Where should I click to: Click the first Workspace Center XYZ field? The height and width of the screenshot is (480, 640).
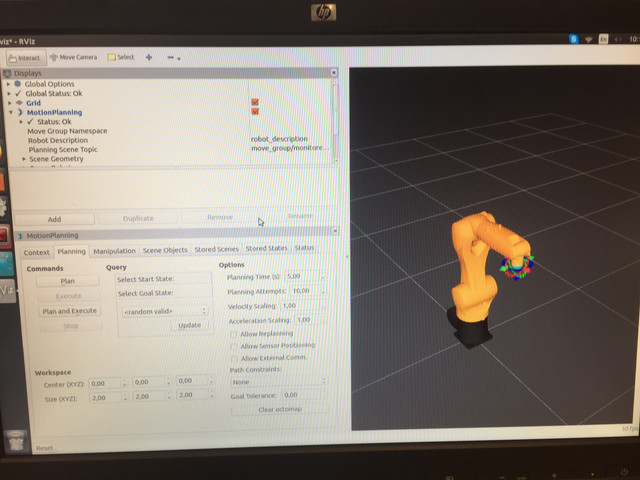108,383
